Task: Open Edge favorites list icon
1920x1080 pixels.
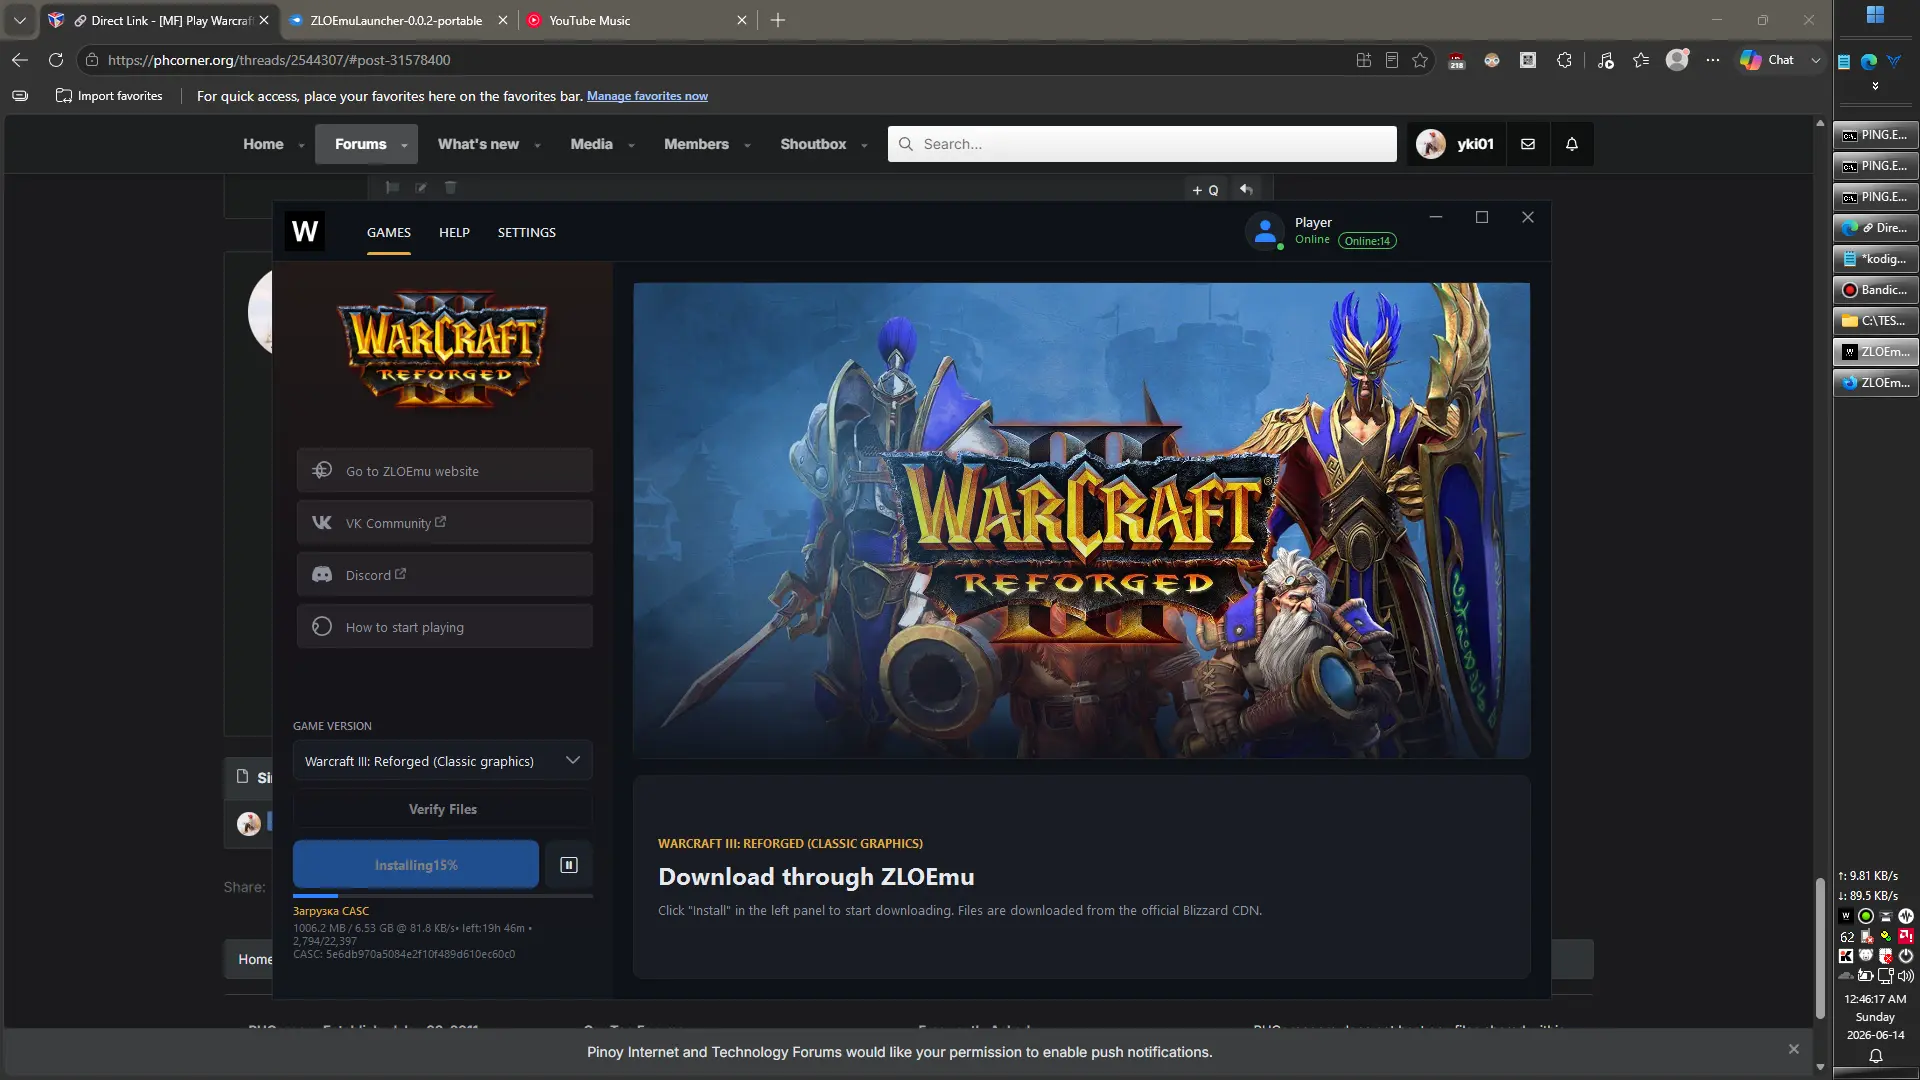Action: click(x=1641, y=60)
